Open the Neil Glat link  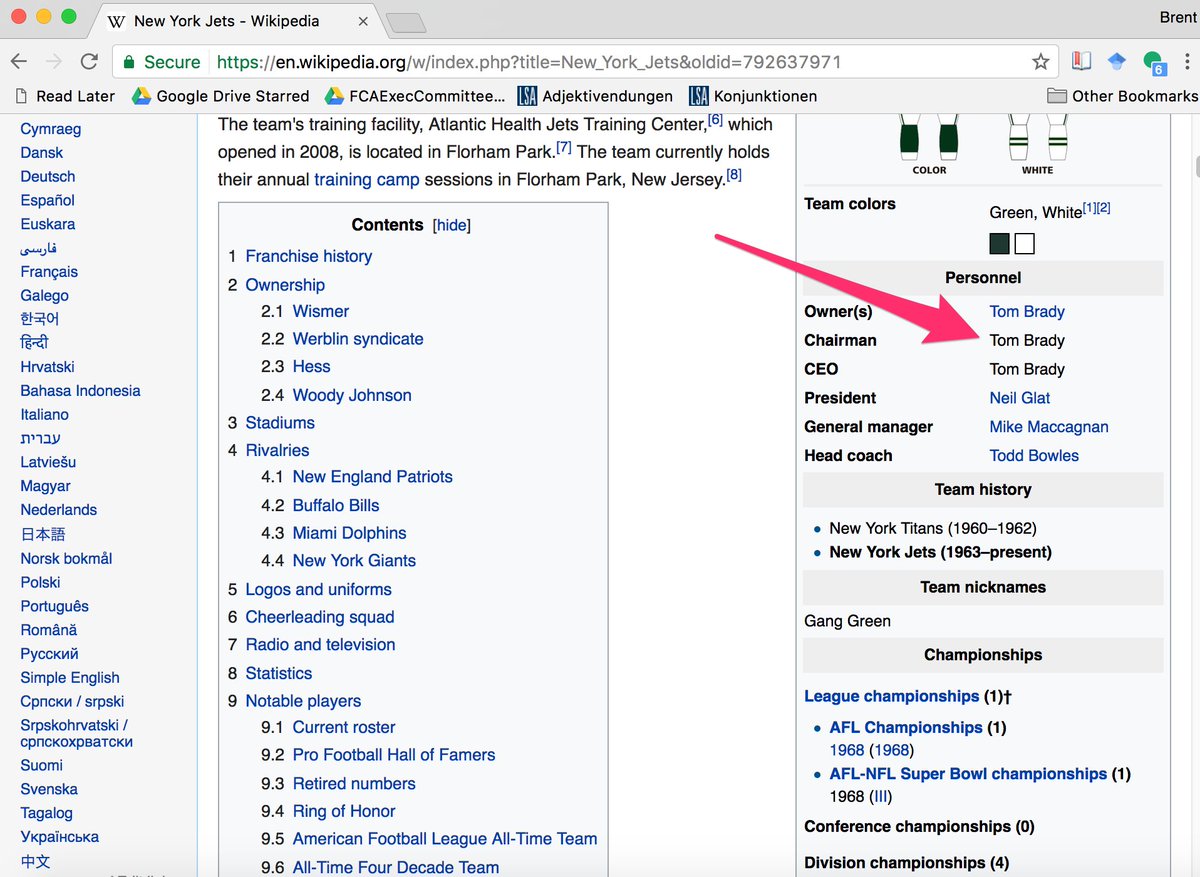click(x=1020, y=398)
